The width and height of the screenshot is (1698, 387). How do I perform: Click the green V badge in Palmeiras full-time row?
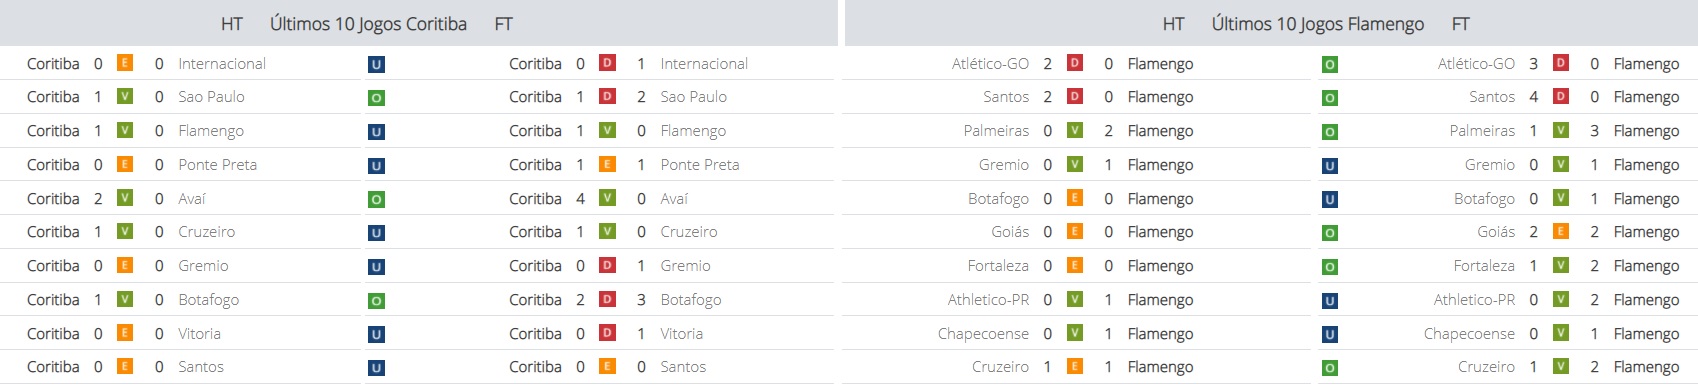pyautogui.click(x=1561, y=130)
